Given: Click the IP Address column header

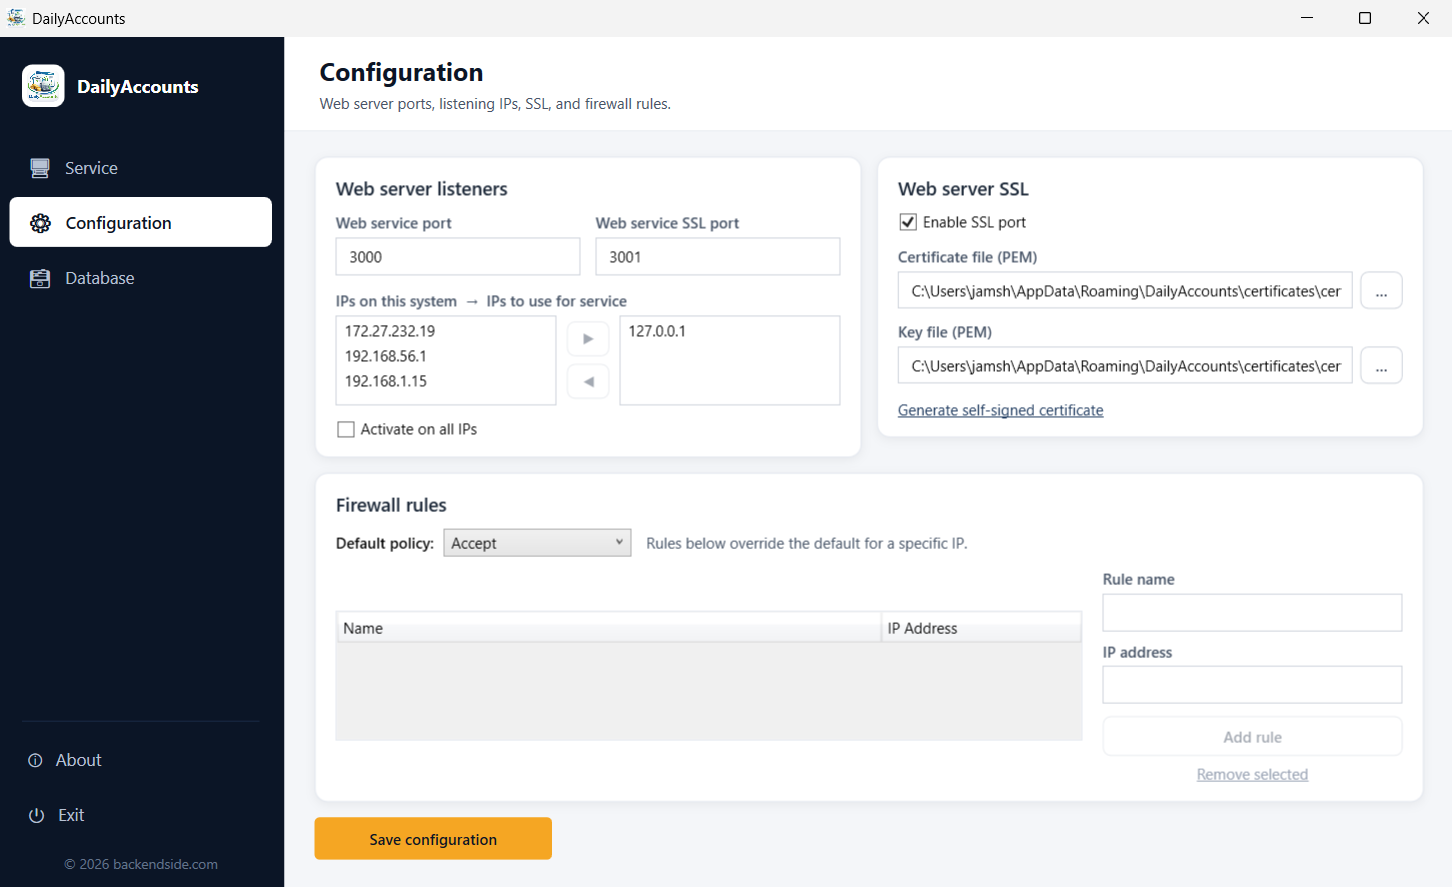Looking at the screenshot, I should coord(981,628).
